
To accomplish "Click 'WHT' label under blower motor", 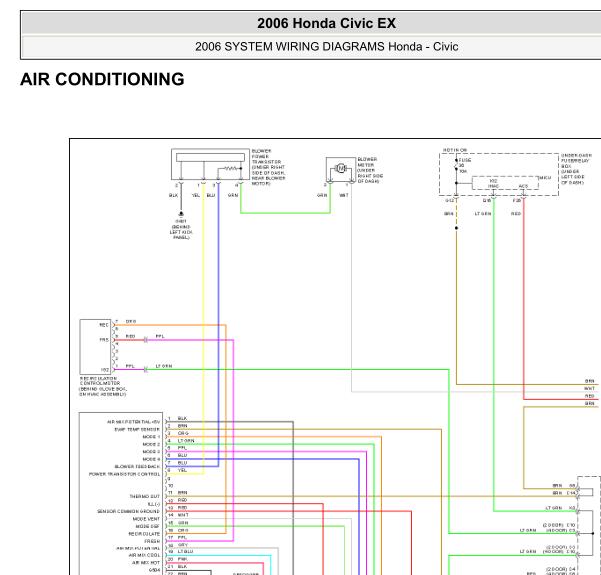I will [x=344, y=195].
